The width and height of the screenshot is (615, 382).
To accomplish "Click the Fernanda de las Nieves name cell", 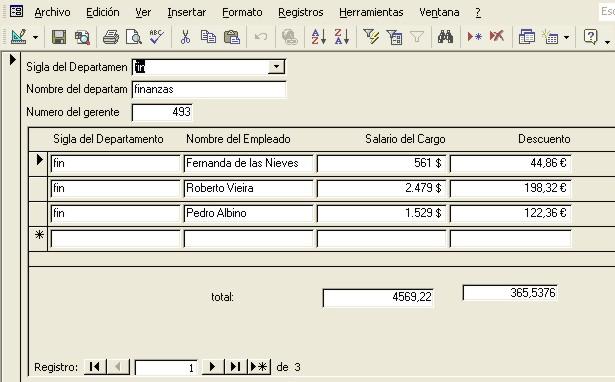I will [x=248, y=163].
